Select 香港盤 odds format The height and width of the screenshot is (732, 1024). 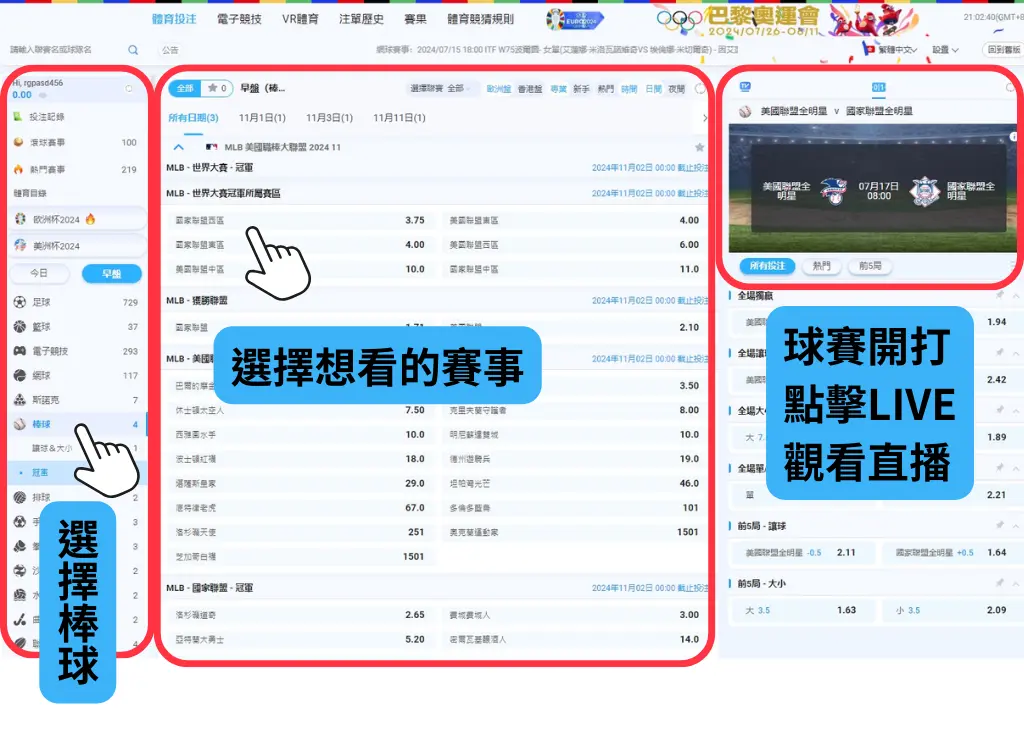[x=530, y=89]
